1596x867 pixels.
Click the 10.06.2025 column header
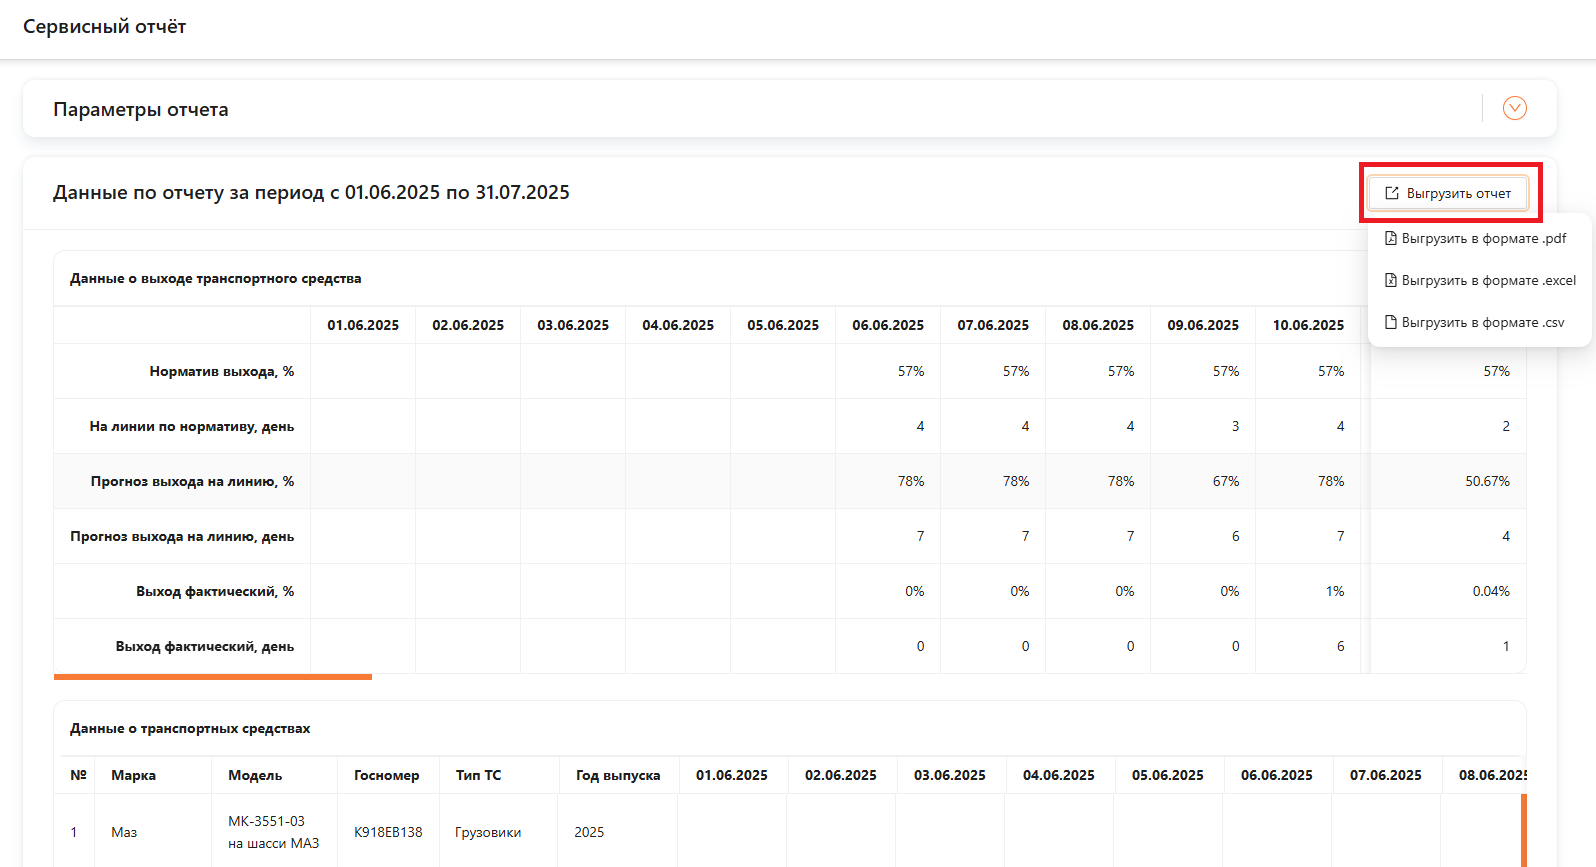tap(1307, 325)
